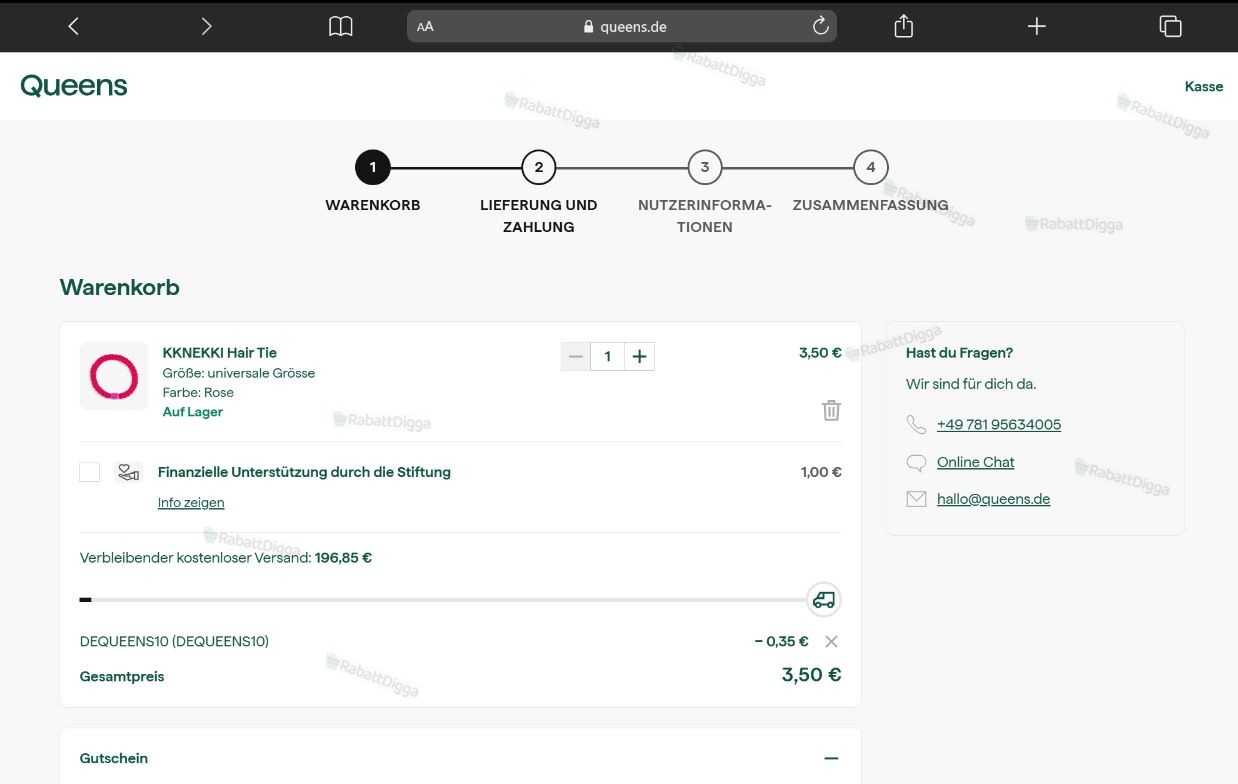Screen dimensions: 1238x784
Task: Click the 'Auf Lager' stock status
Action: [193, 412]
